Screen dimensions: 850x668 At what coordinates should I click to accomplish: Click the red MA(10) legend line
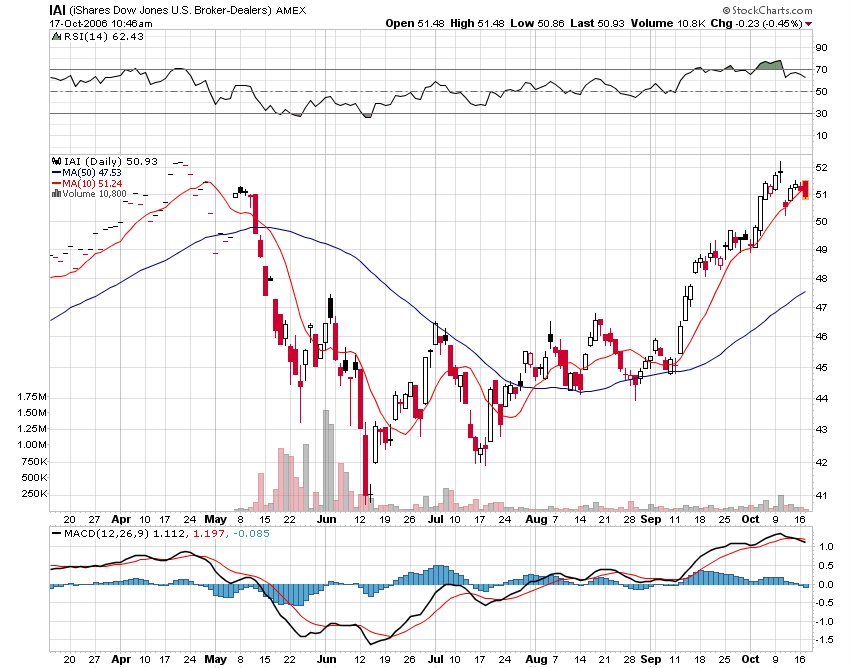pos(56,183)
